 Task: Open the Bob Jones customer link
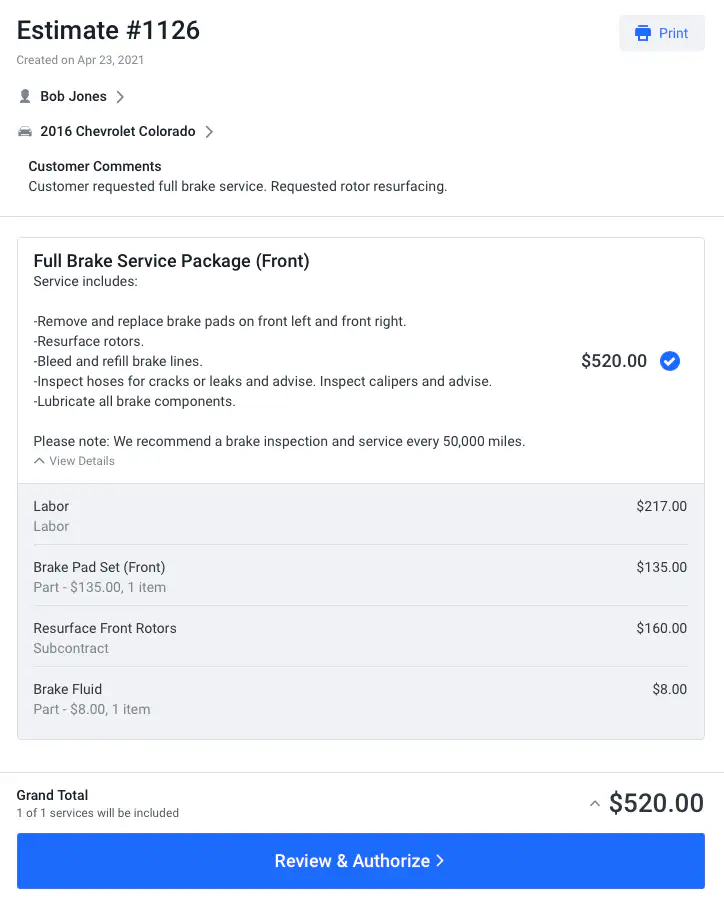(72, 97)
